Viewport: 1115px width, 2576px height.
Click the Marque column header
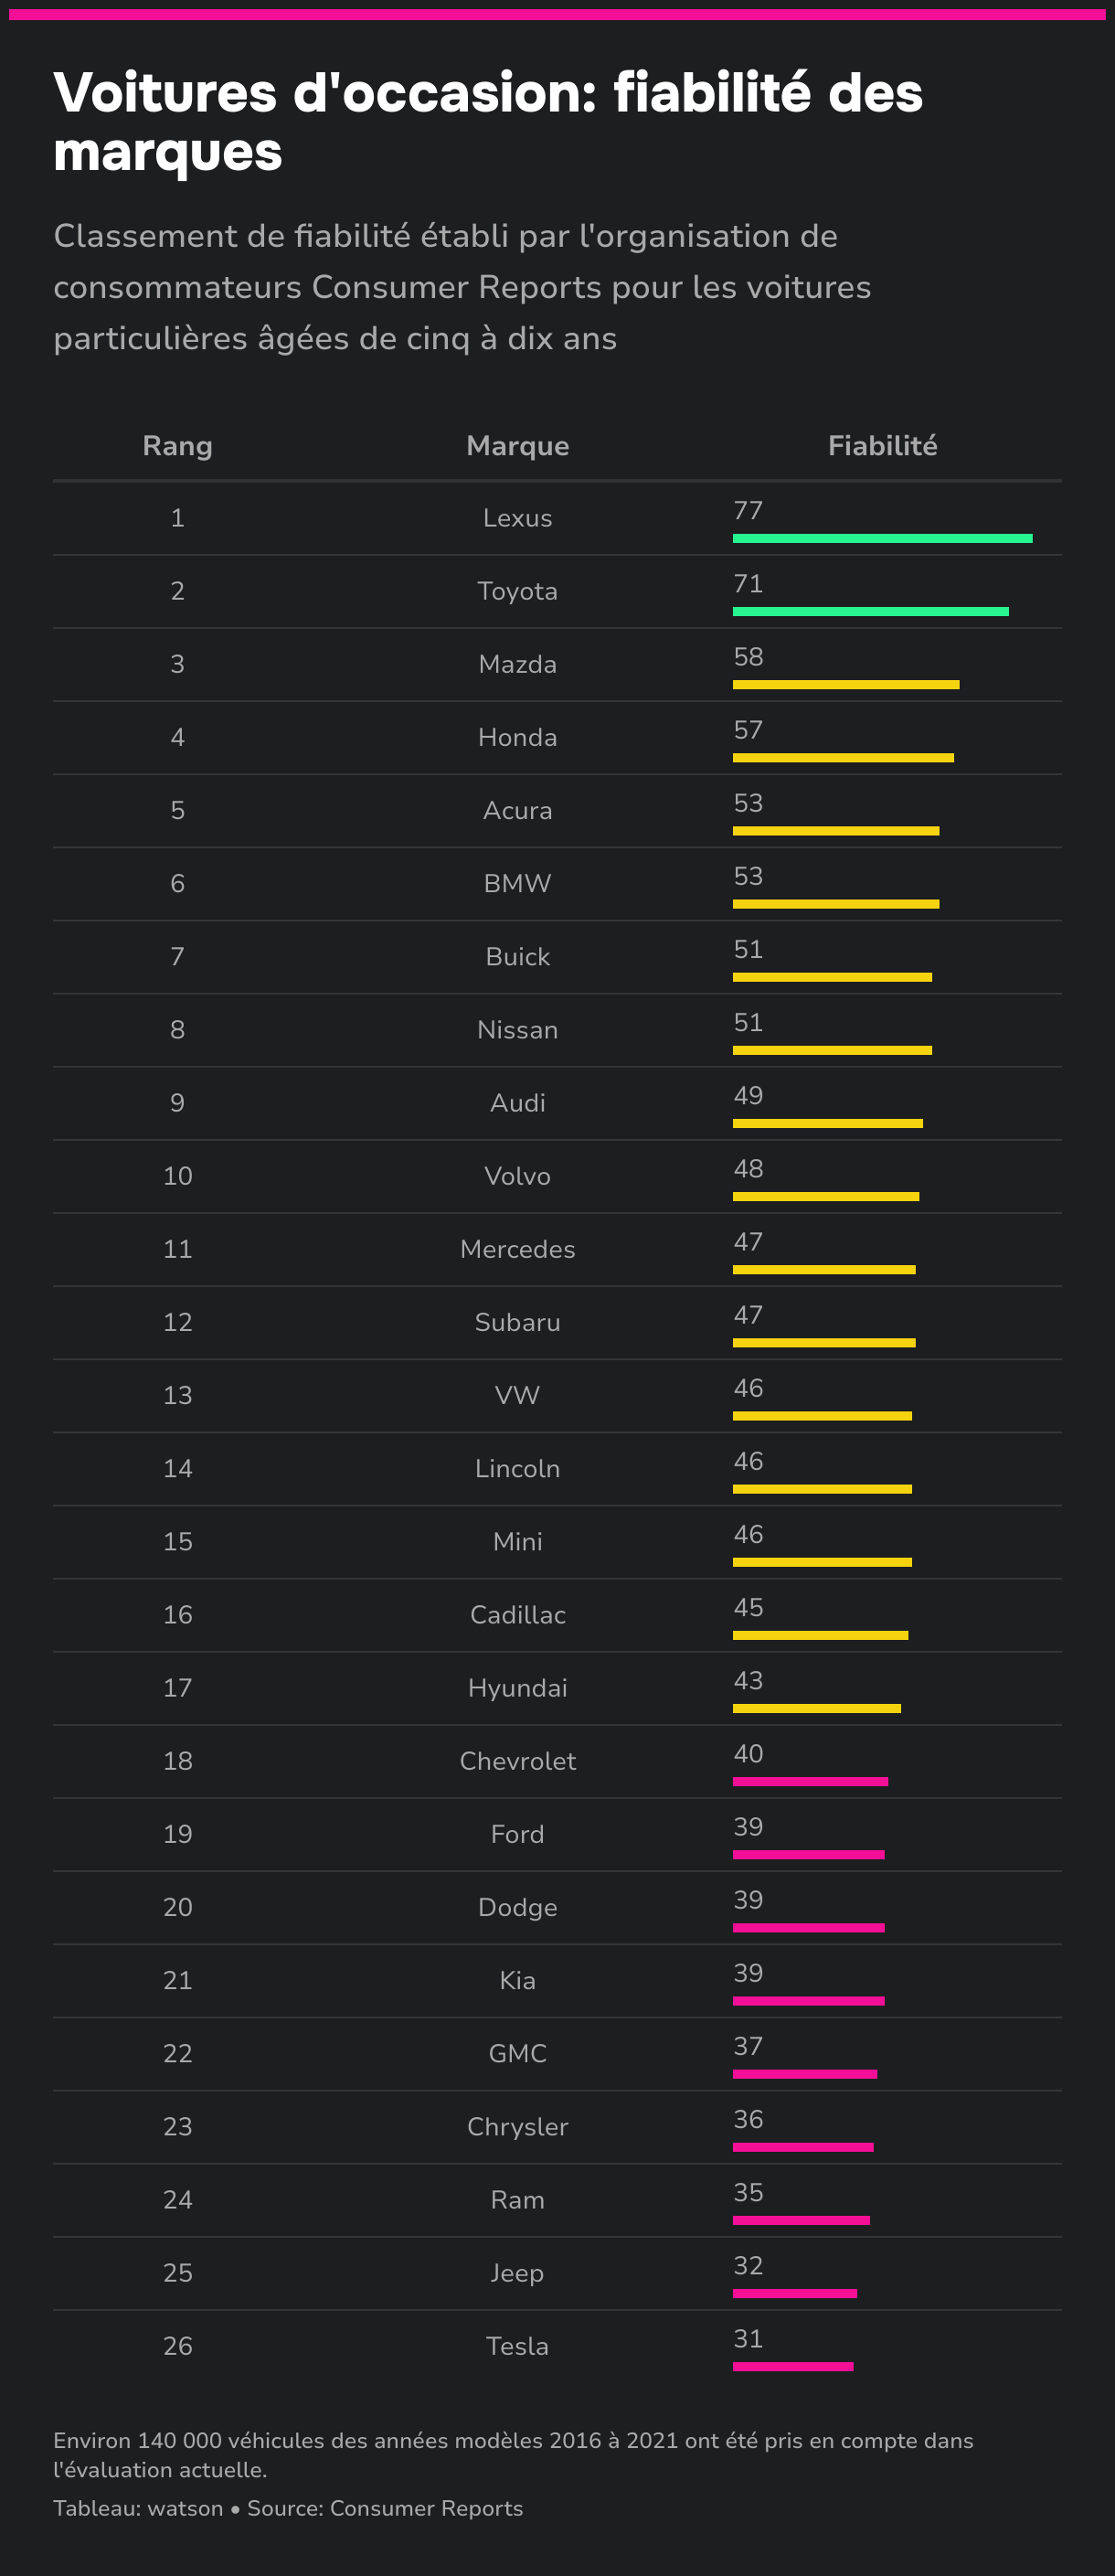pyautogui.click(x=517, y=446)
